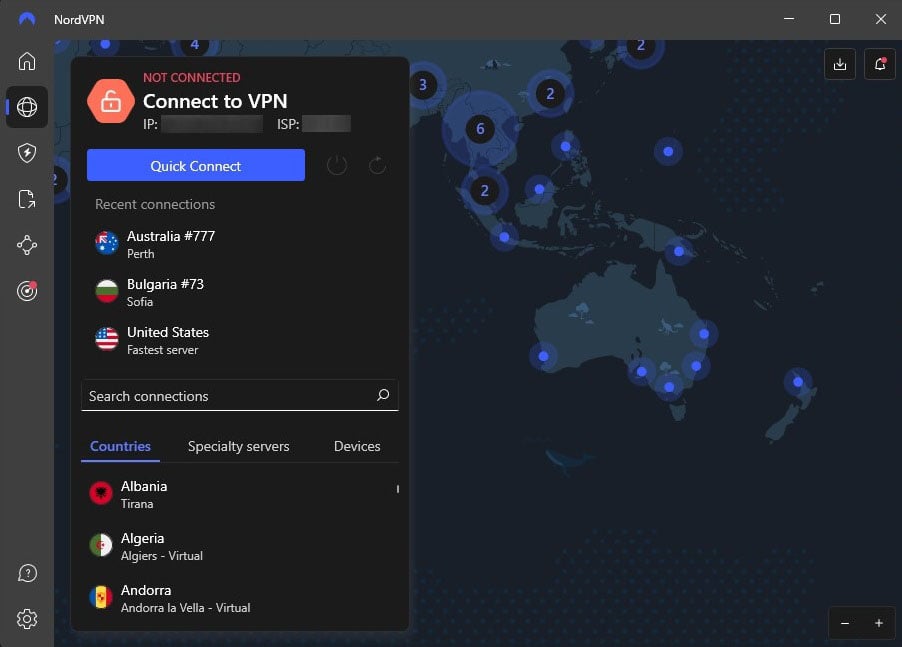Click the Melbourne server dot
Screen dimensions: 902x647
(x=669, y=387)
